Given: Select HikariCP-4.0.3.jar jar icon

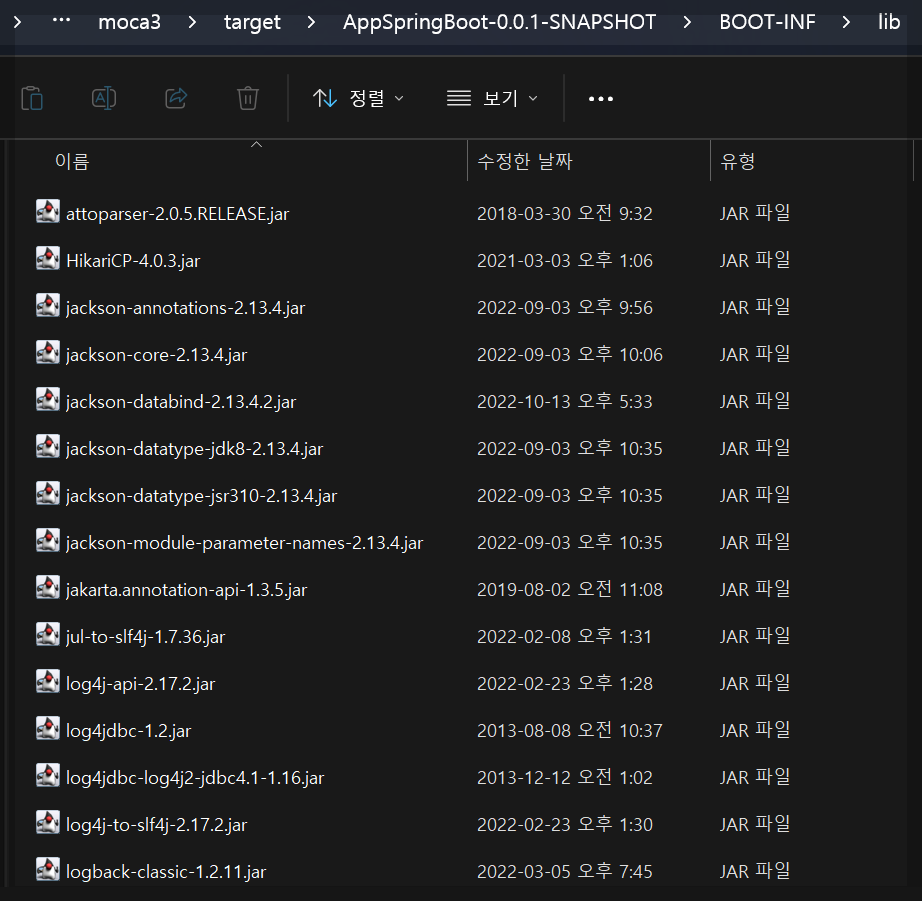Looking at the screenshot, I should (x=48, y=259).
